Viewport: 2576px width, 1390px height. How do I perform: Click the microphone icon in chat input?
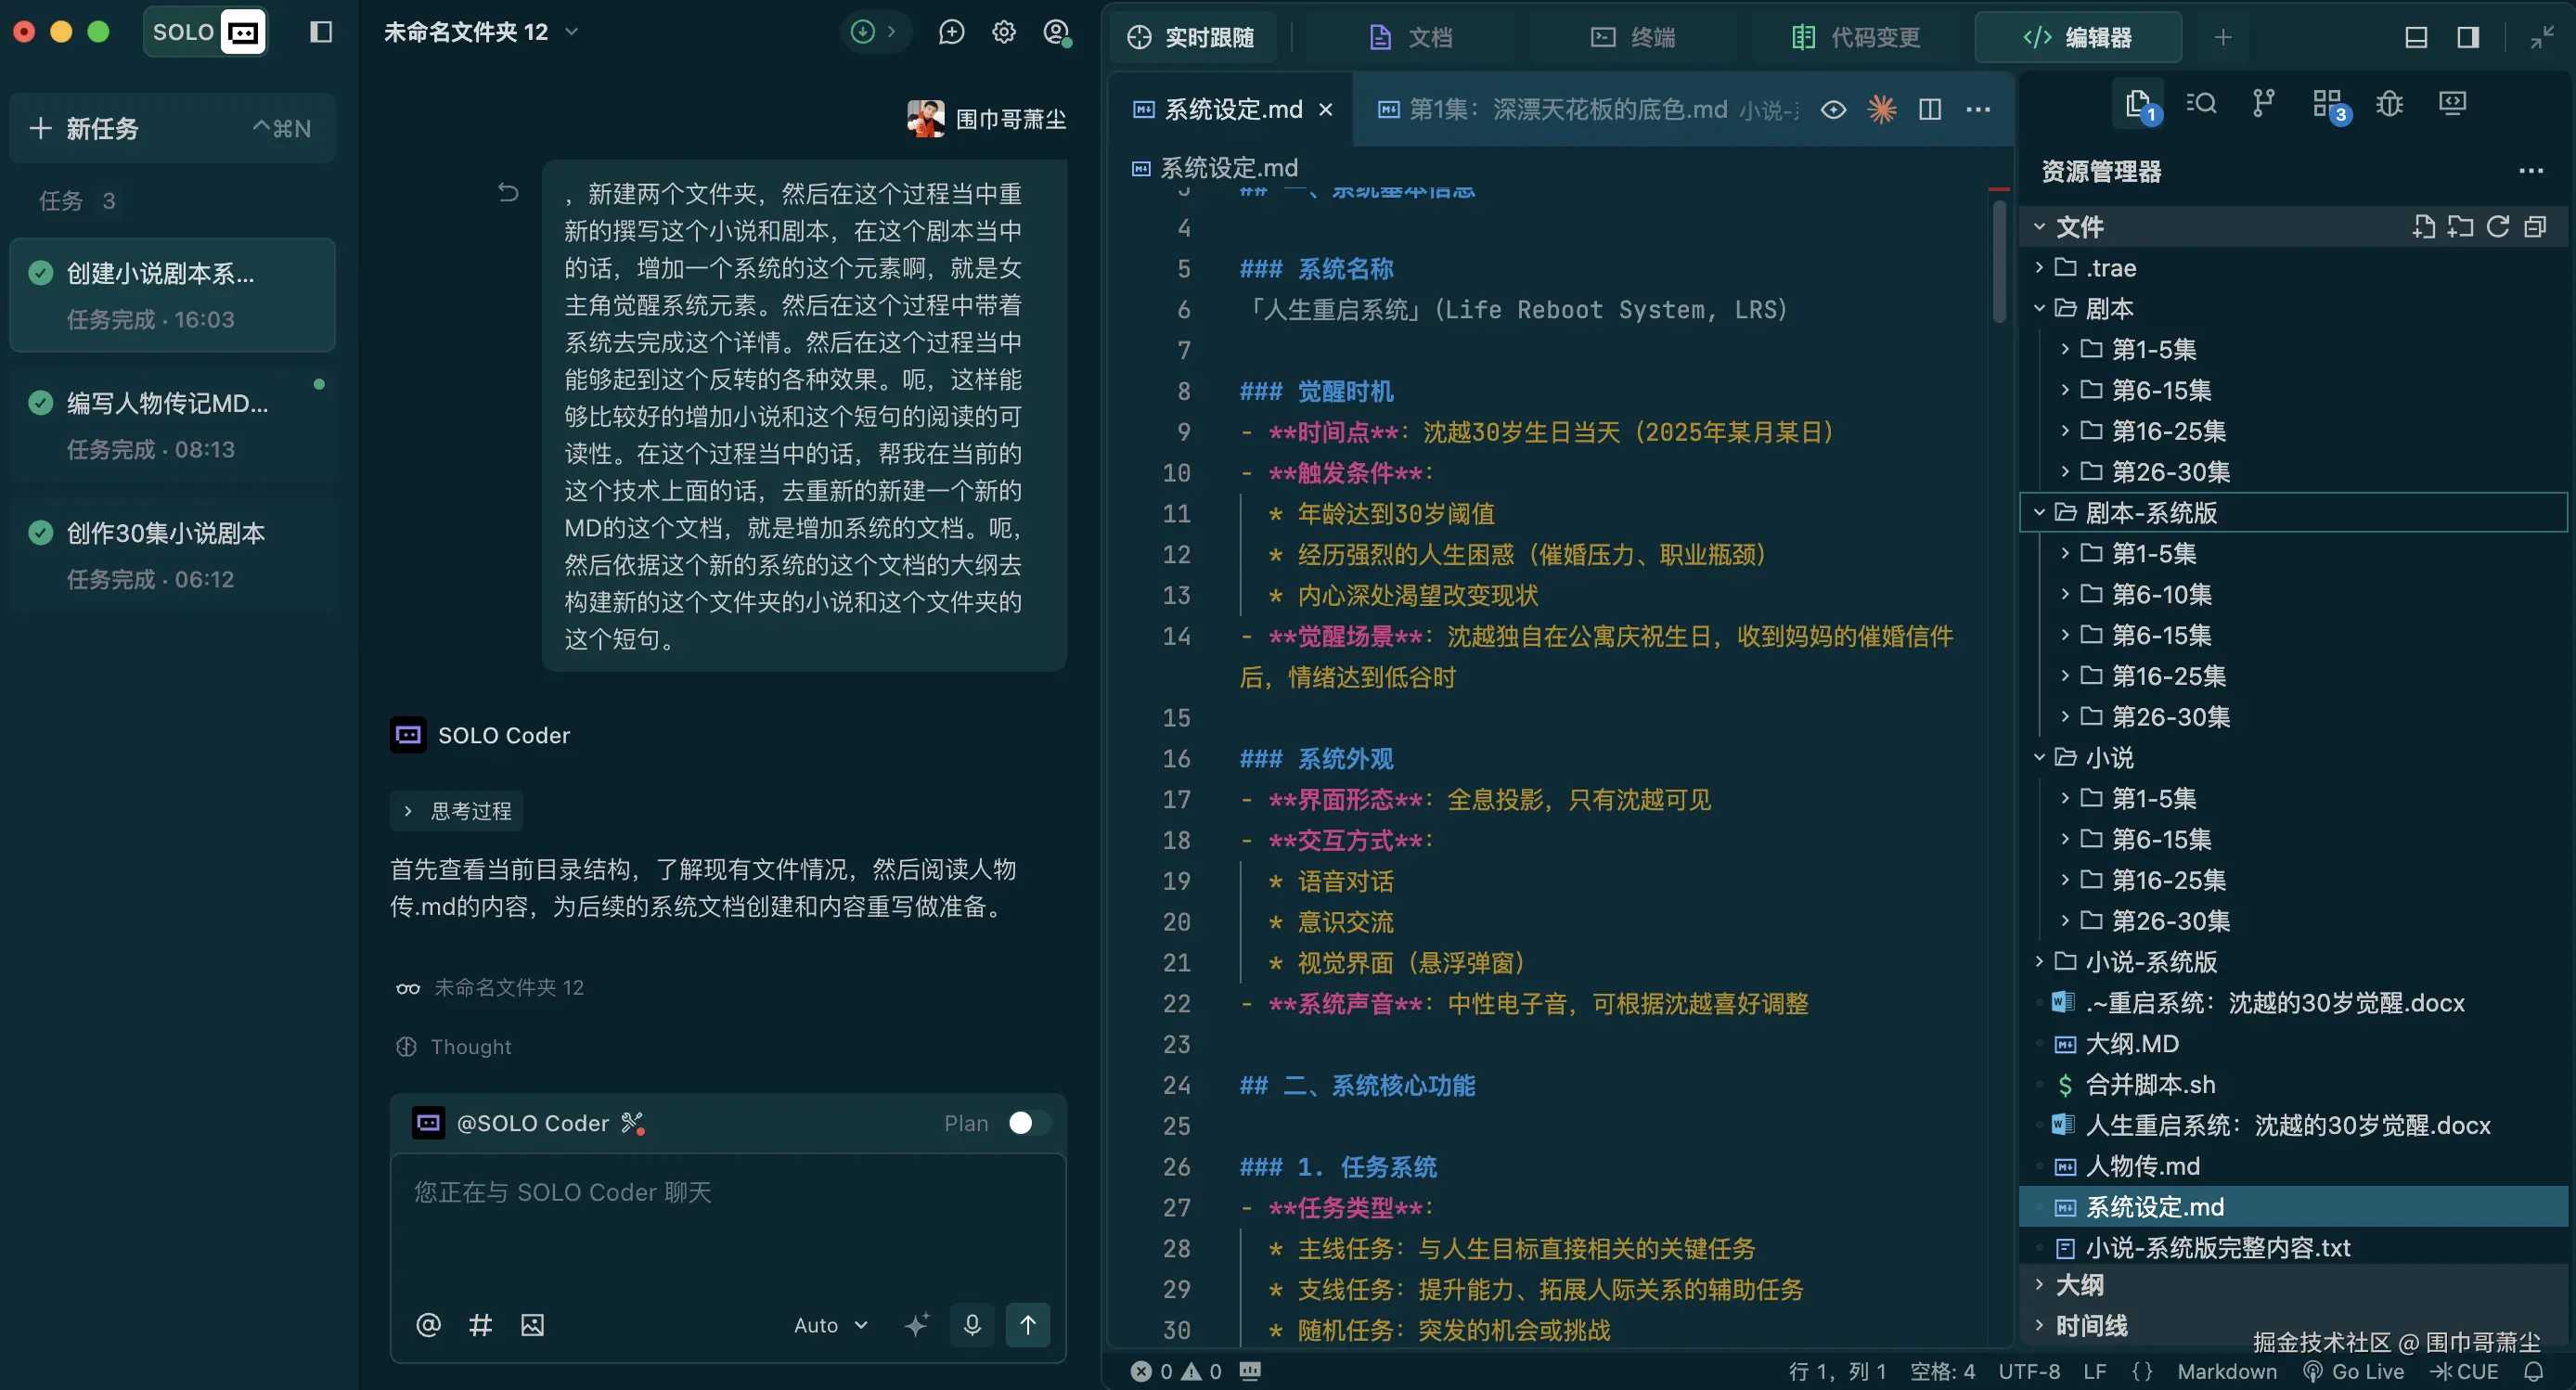[x=971, y=1324]
